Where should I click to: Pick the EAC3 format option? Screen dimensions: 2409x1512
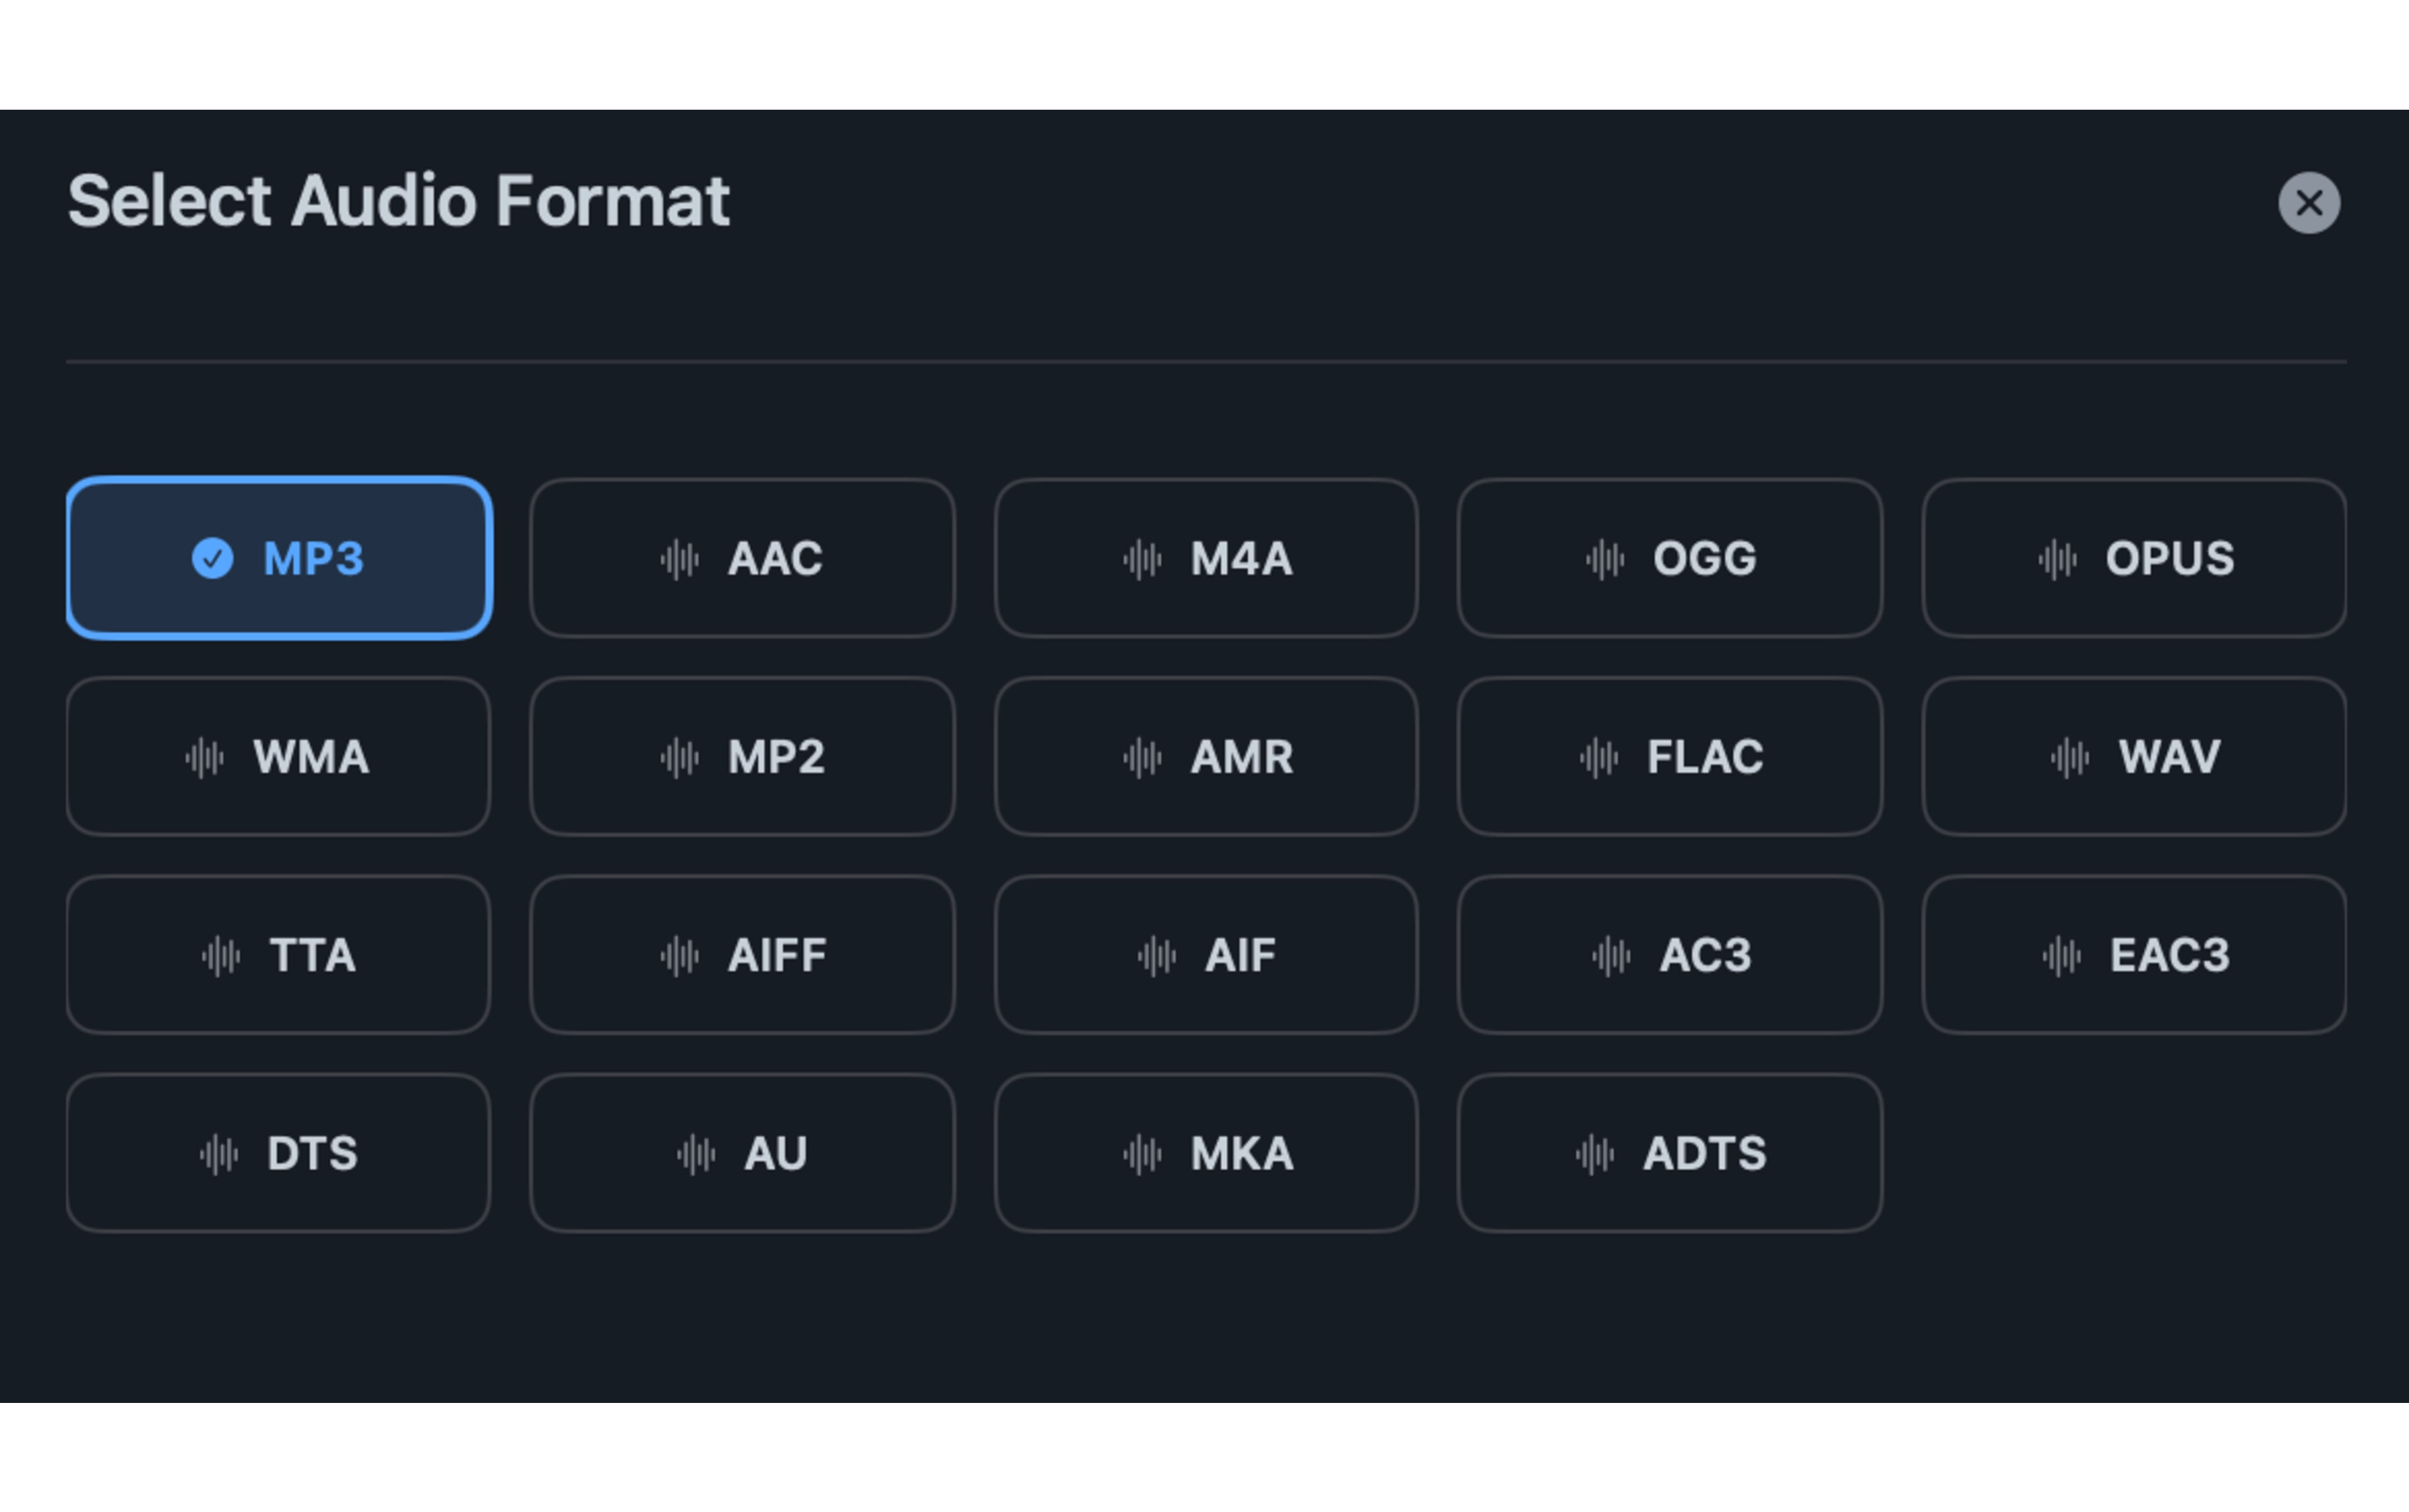tap(2133, 955)
